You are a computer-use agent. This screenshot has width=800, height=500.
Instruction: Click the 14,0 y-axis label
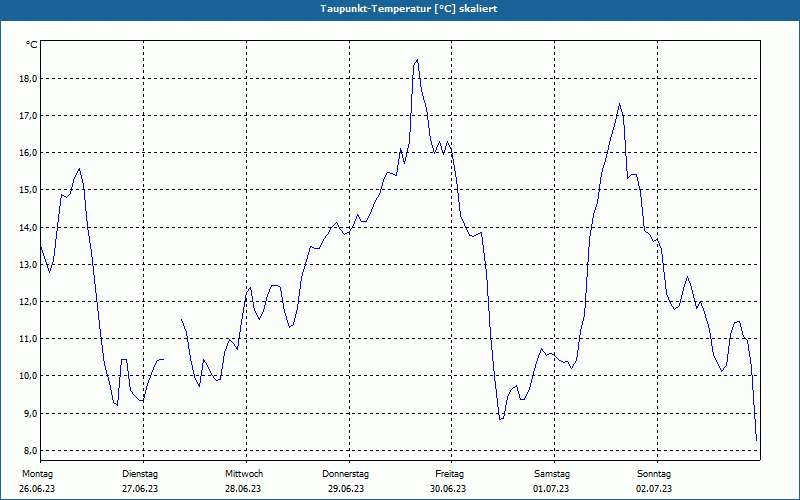point(28,227)
